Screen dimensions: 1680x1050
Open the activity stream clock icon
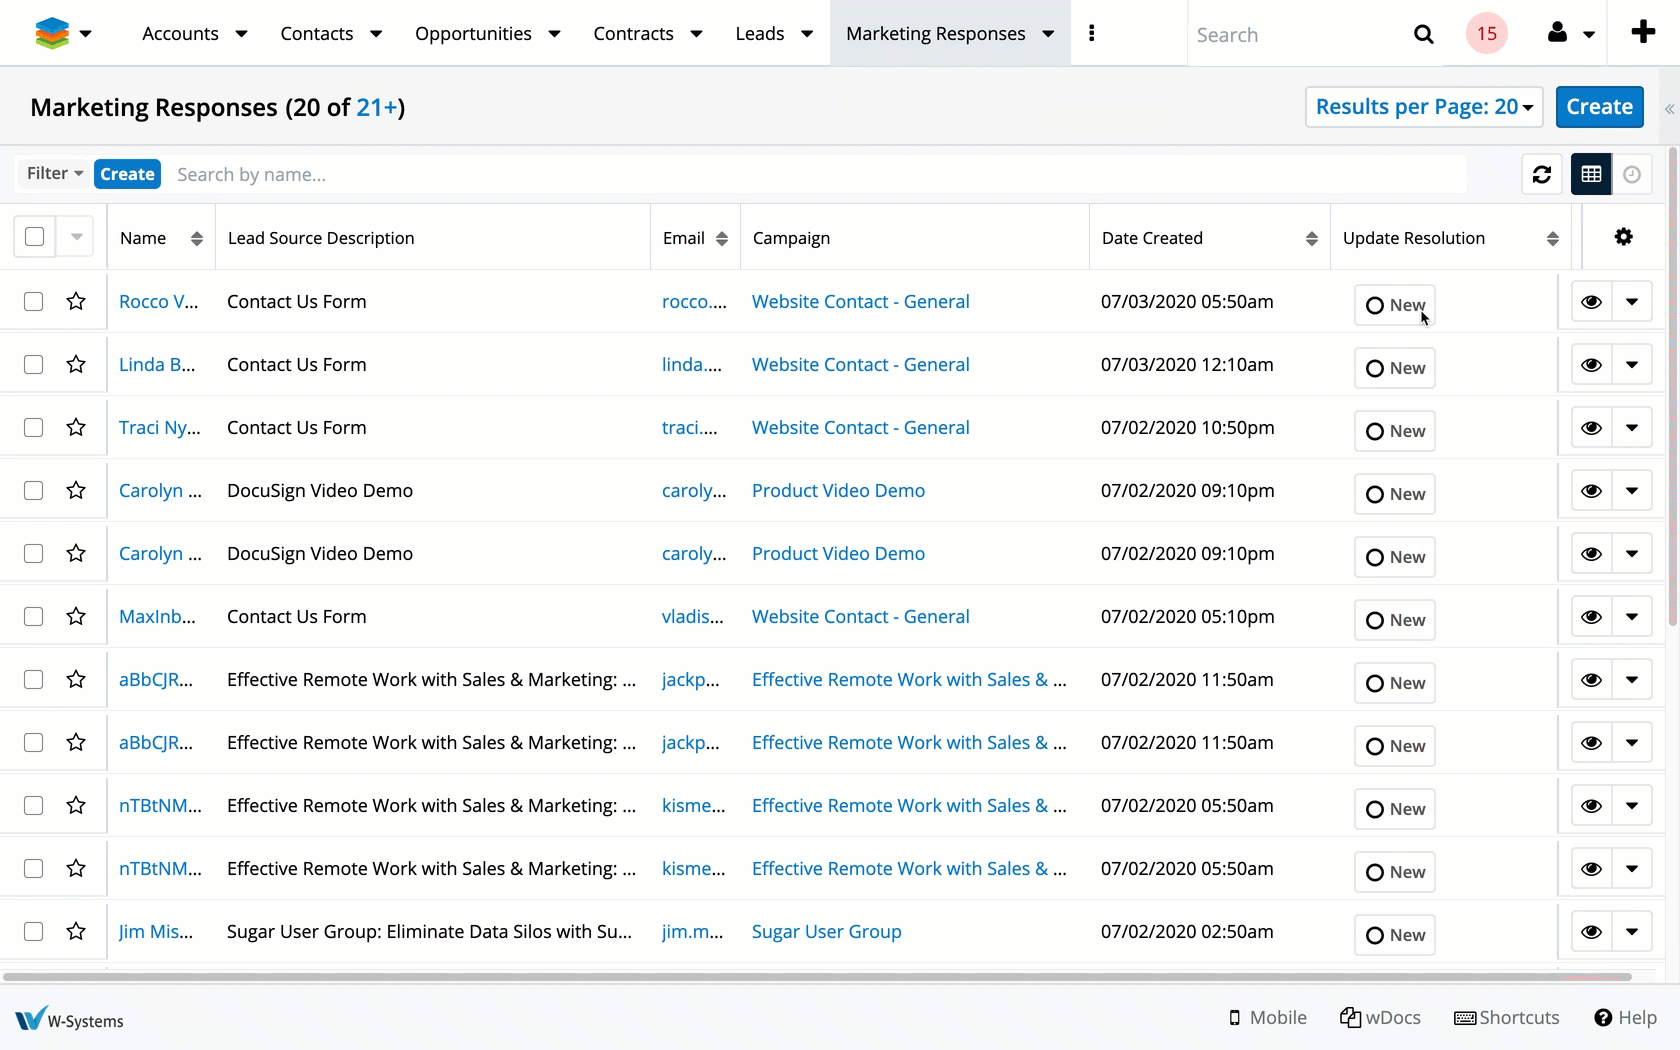(x=1632, y=174)
